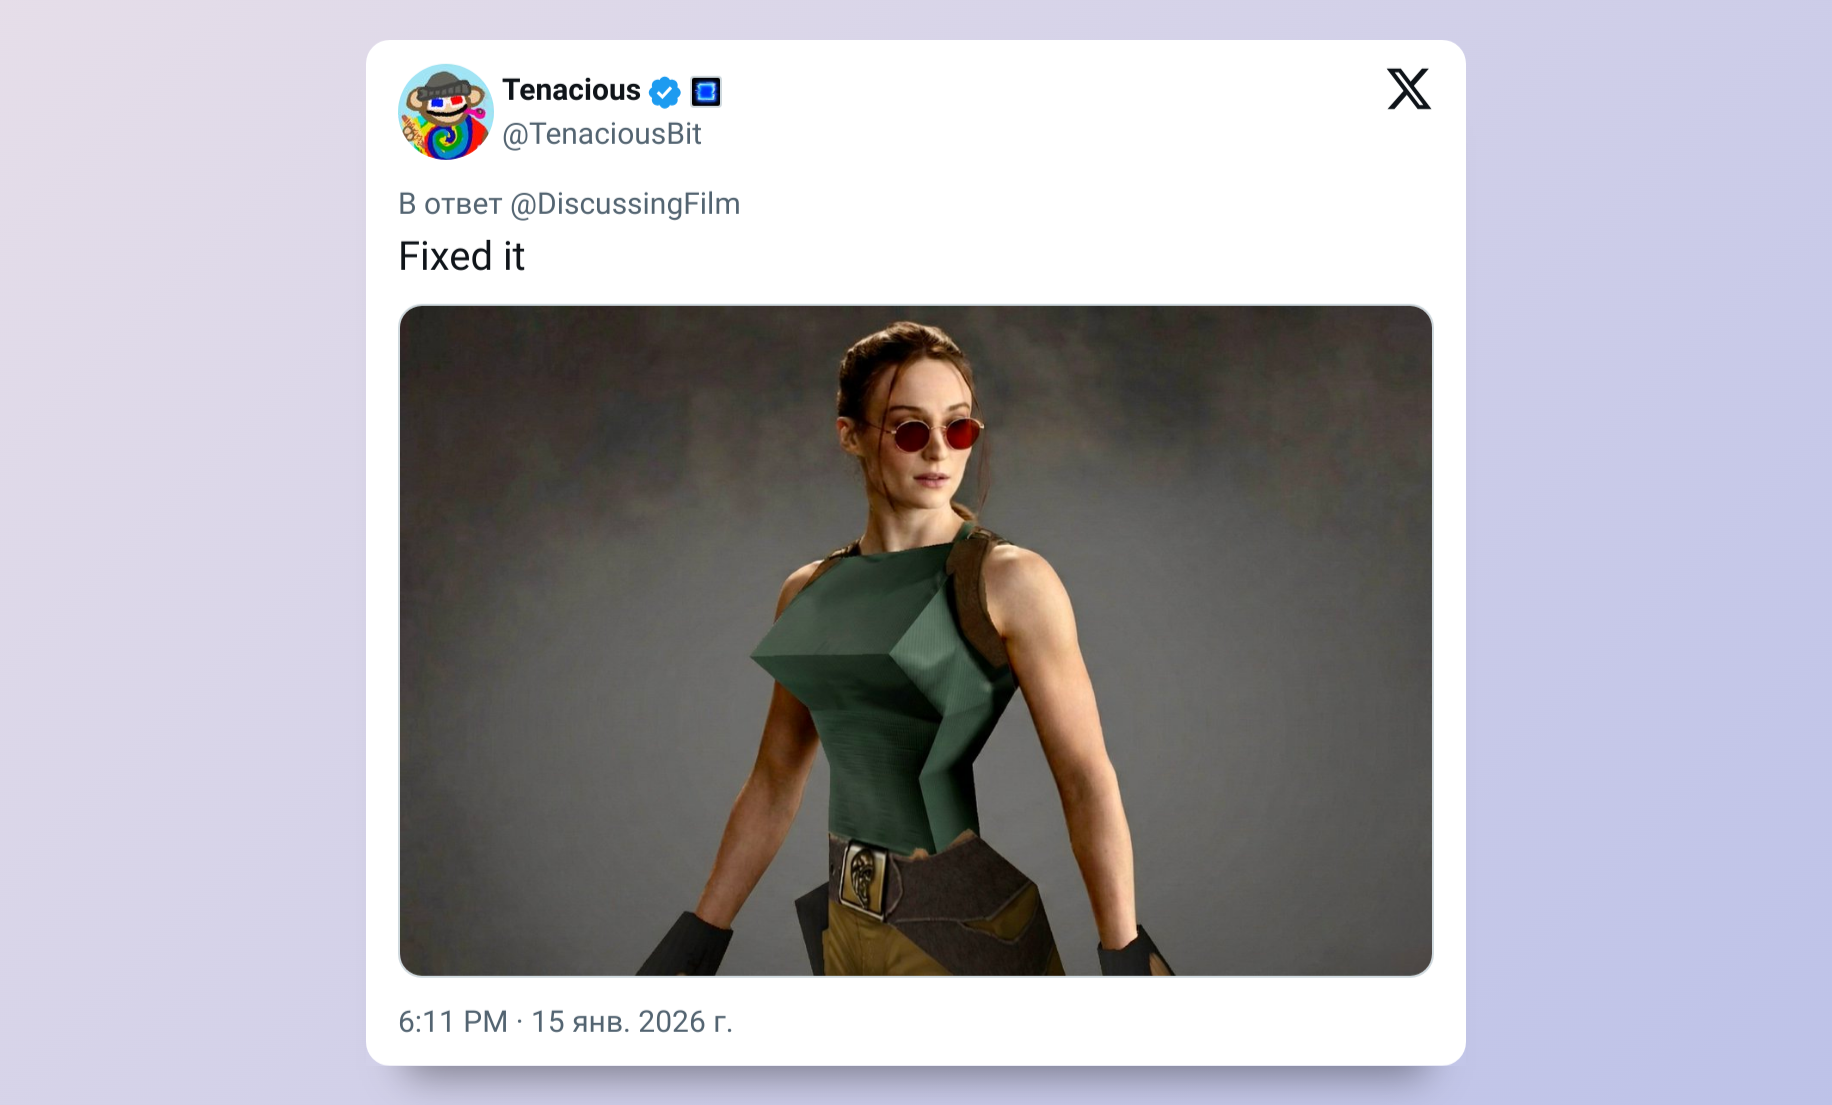This screenshot has height=1105, width=1832.
Task: Click the X logo on the tweet card
Action: [1409, 89]
